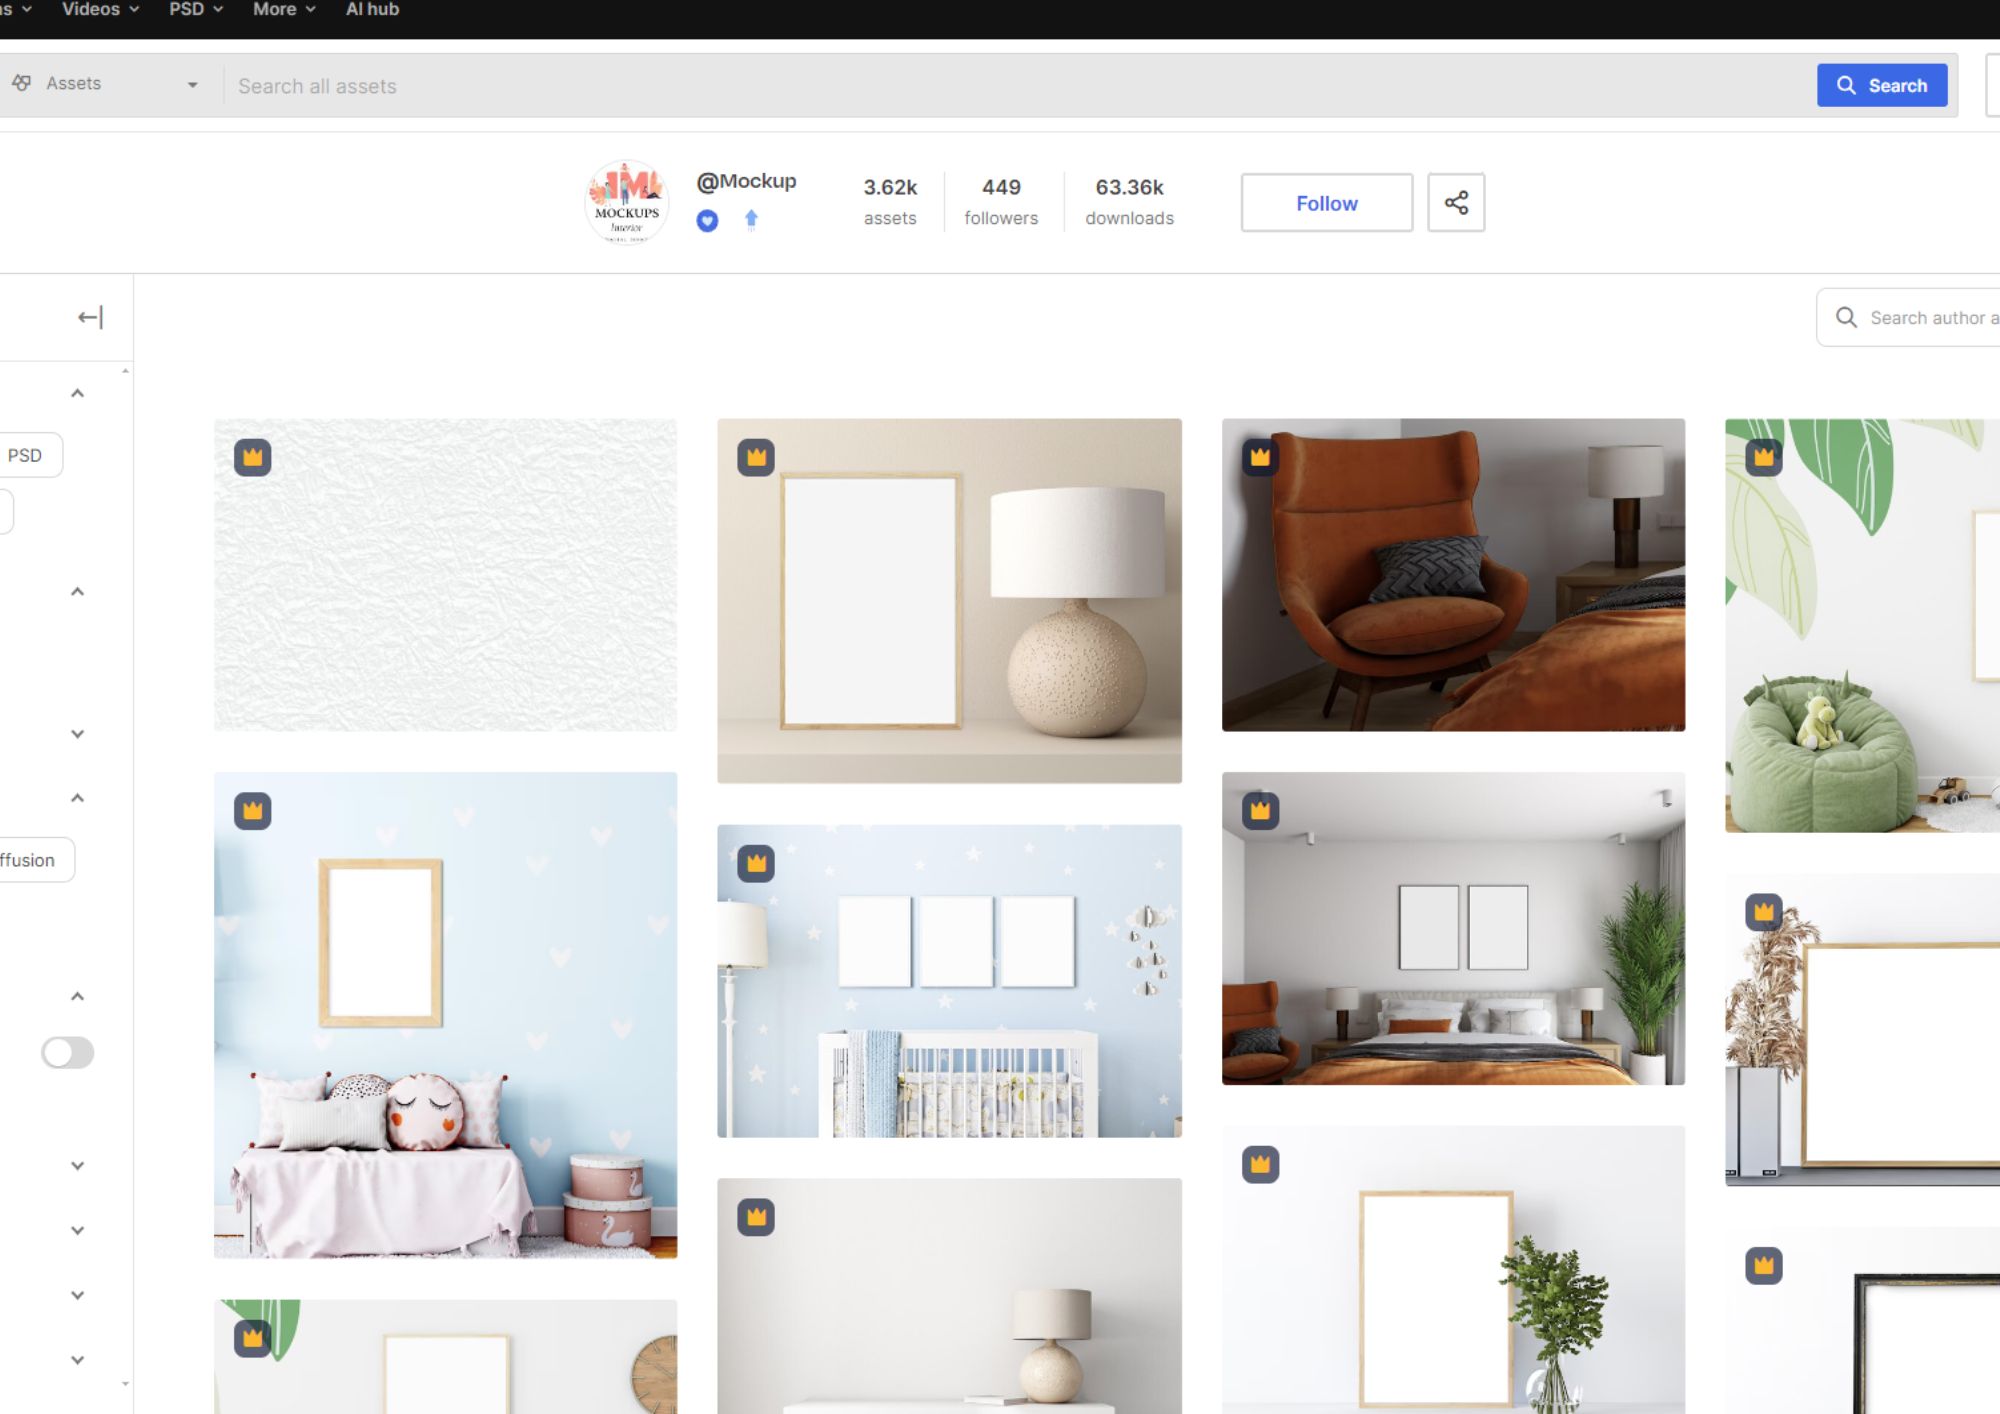The height and width of the screenshot is (1414, 2000).
Task: Collapse the sidebar with the arrow icon
Action: (x=90, y=318)
